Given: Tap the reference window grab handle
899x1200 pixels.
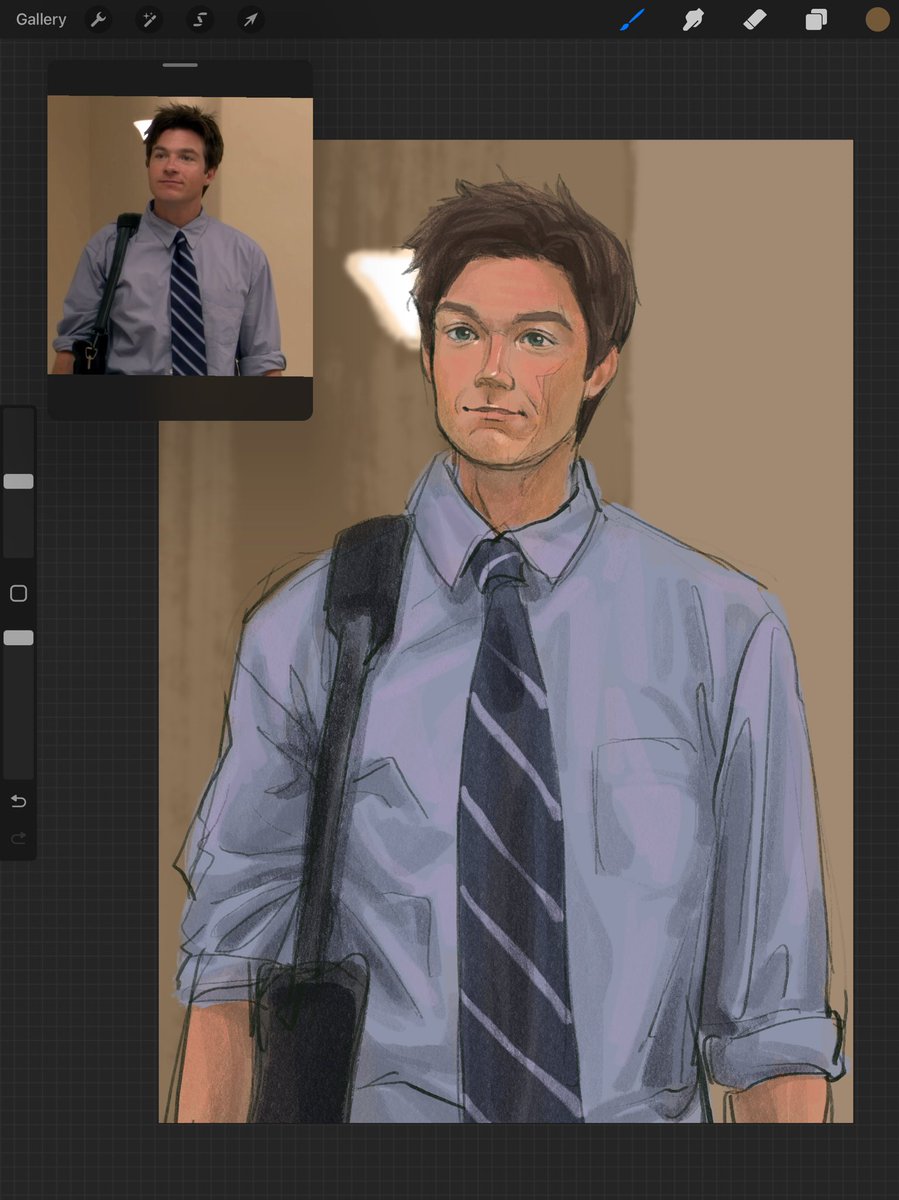Looking at the screenshot, I should point(180,65).
